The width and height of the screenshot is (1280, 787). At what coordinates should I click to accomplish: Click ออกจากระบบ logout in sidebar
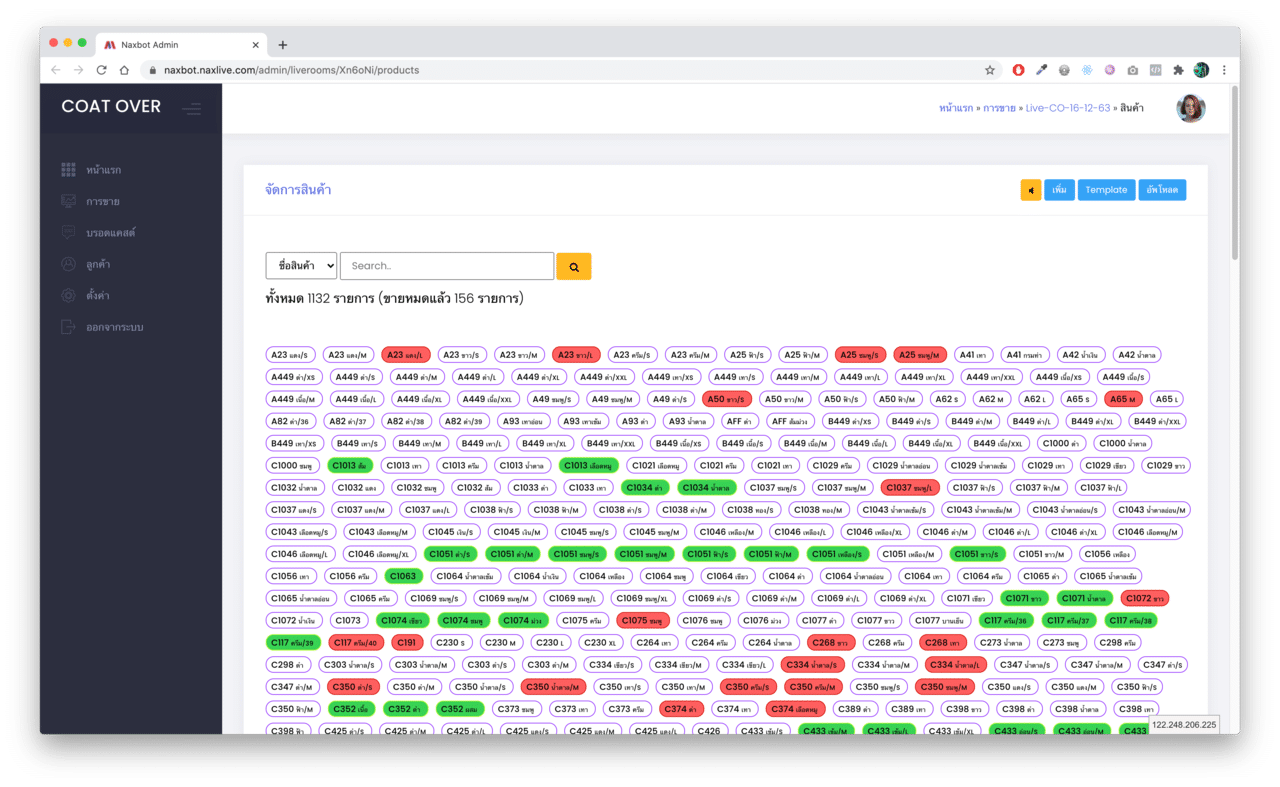(115, 327)
